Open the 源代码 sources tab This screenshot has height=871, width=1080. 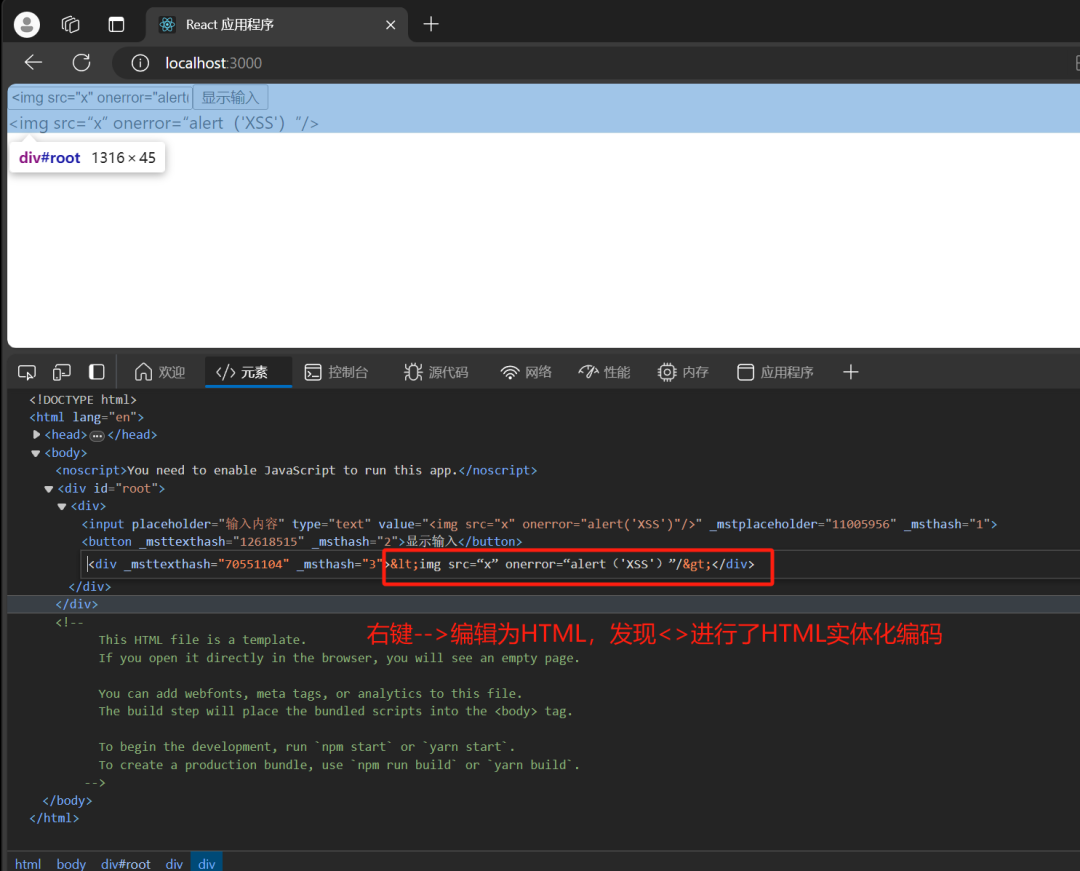coord(437,372)
